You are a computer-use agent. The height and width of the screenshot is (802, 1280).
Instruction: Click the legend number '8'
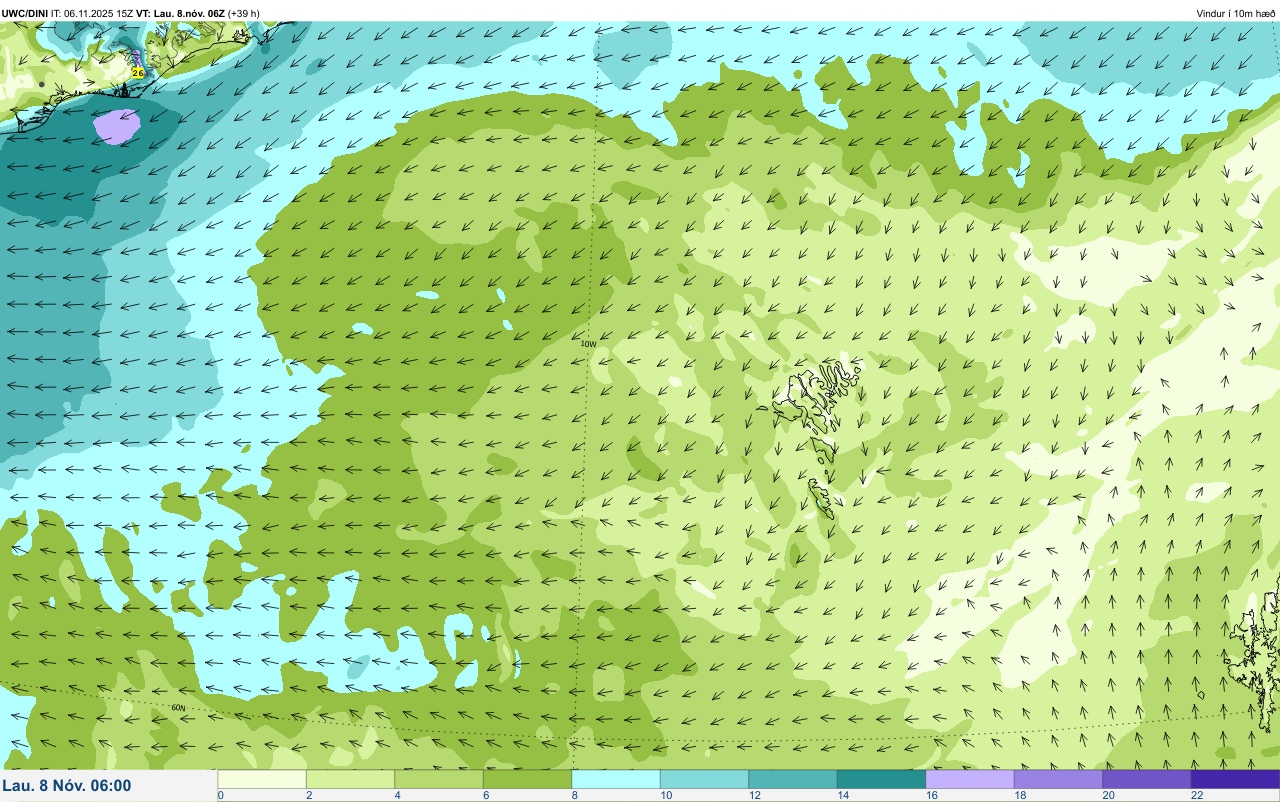(x=574, y=795)
